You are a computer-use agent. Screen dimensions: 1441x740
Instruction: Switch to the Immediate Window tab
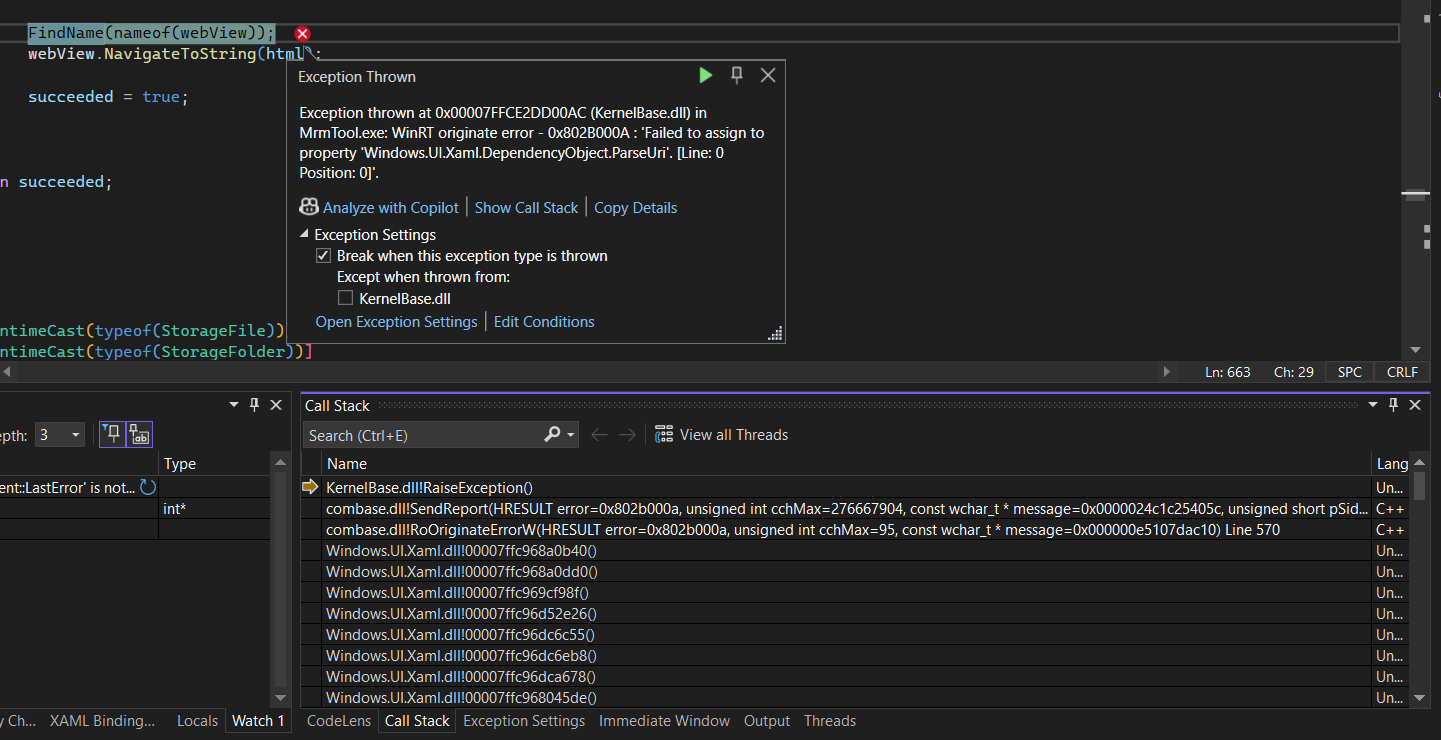pyautogui.click(x=664, y=721)
